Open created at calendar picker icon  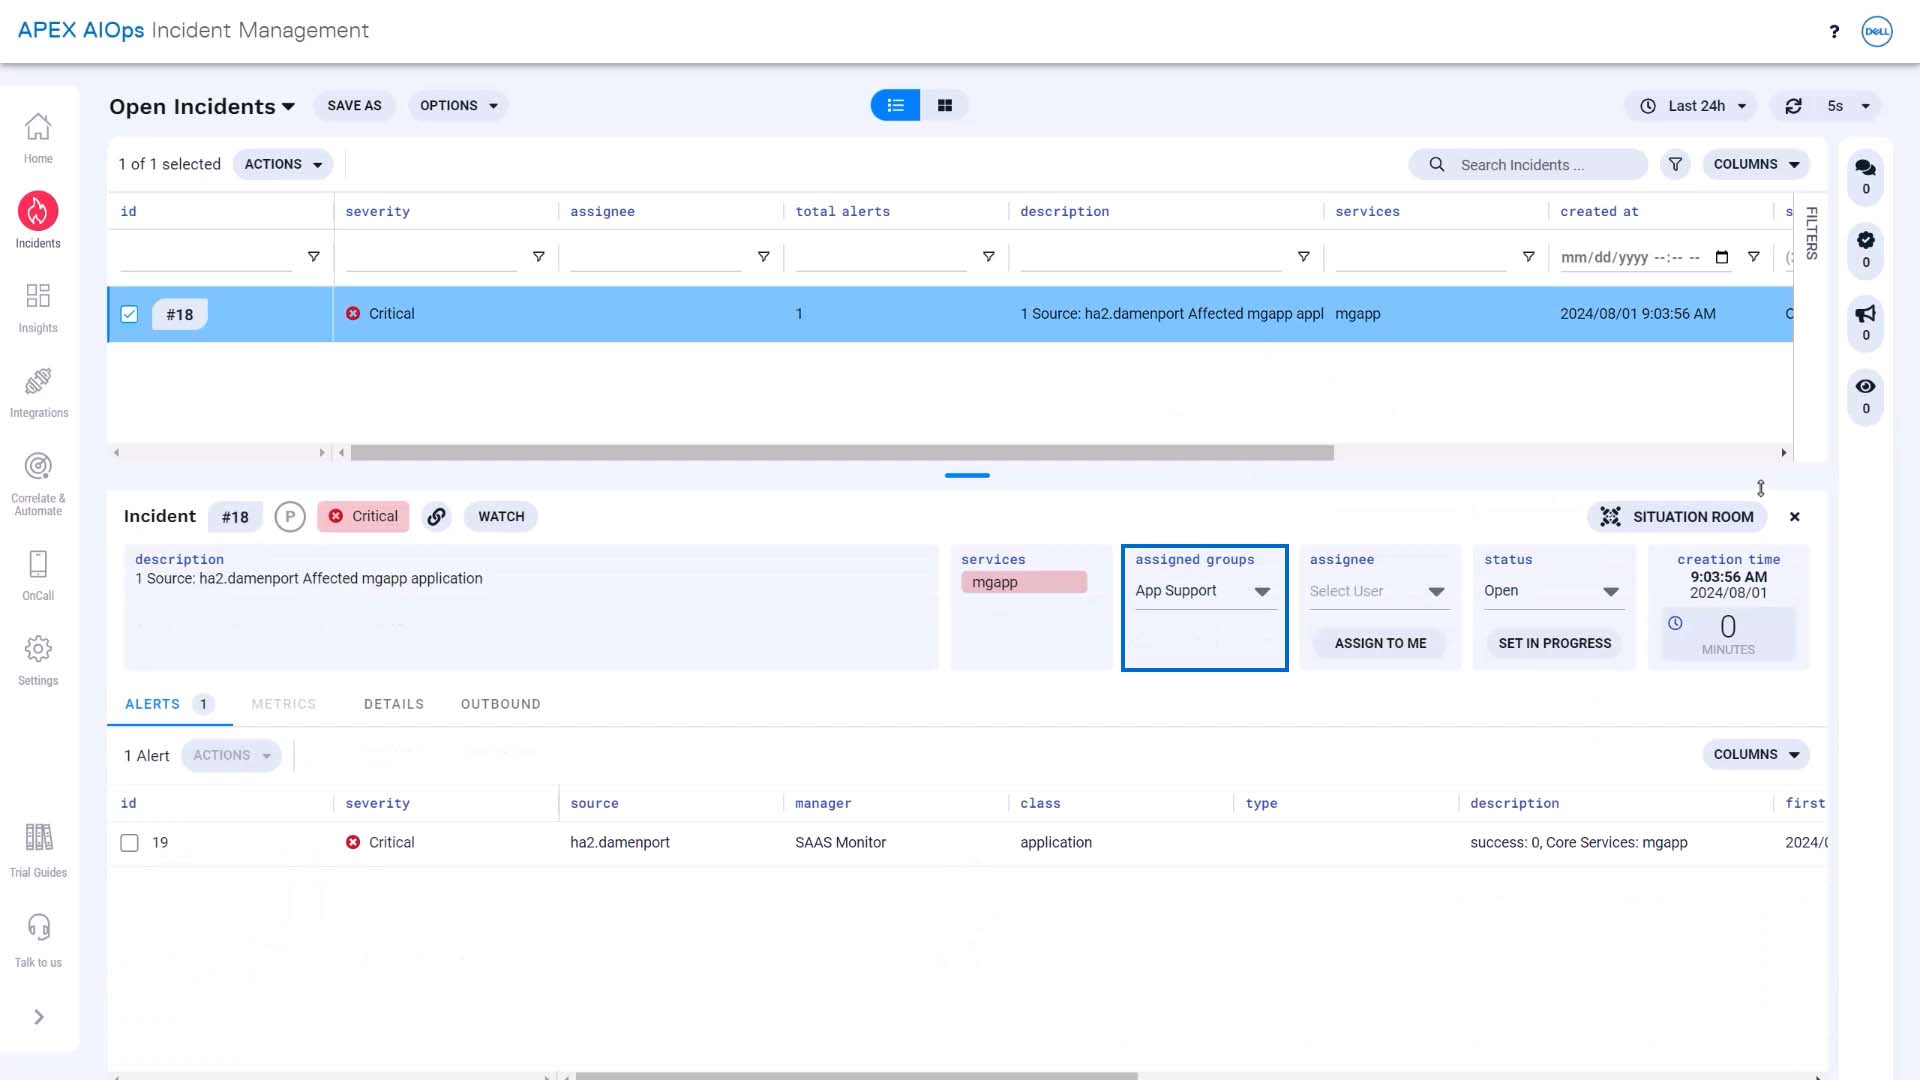click(x=1722, y=257)
